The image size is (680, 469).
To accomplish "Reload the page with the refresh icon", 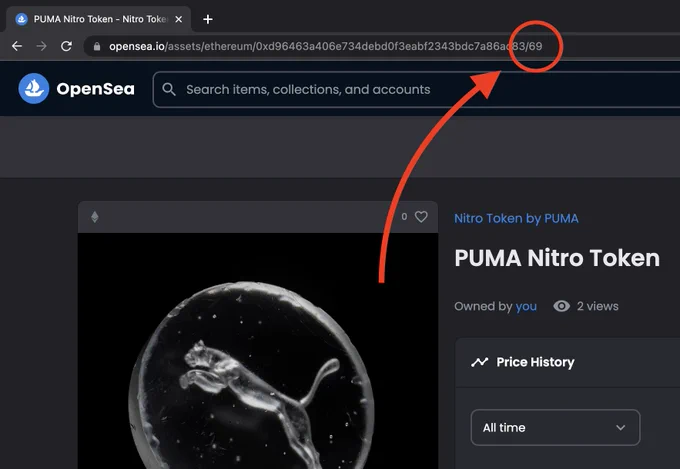I will [x=66, y=46].
